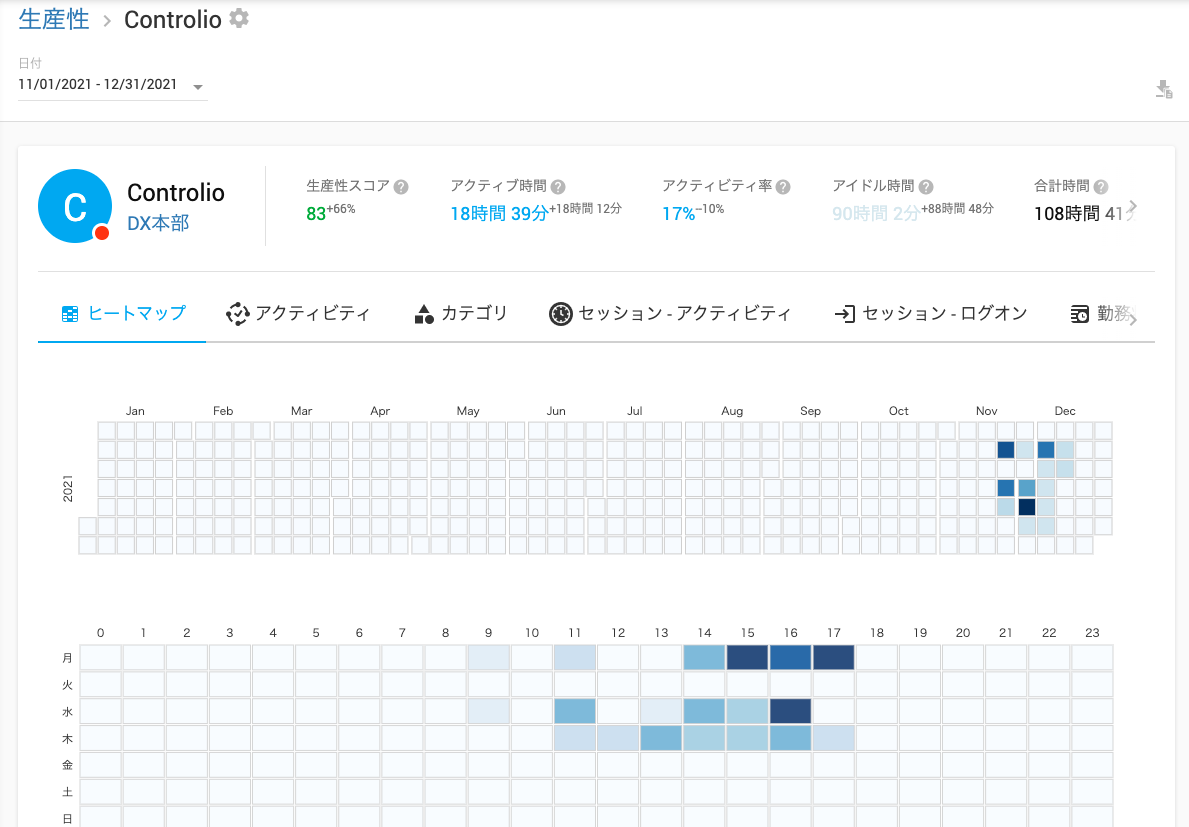Click the activity rate value 17%

coord(679,214)
